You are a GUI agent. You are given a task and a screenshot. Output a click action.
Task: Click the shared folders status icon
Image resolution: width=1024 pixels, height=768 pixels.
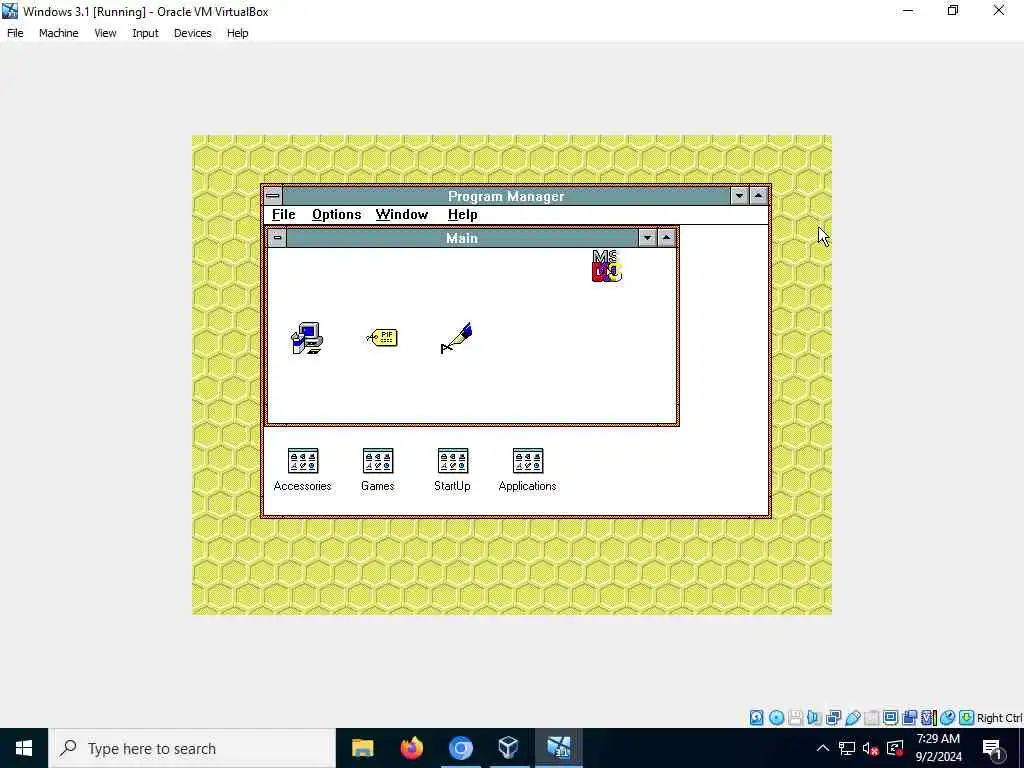pos(871,718)
